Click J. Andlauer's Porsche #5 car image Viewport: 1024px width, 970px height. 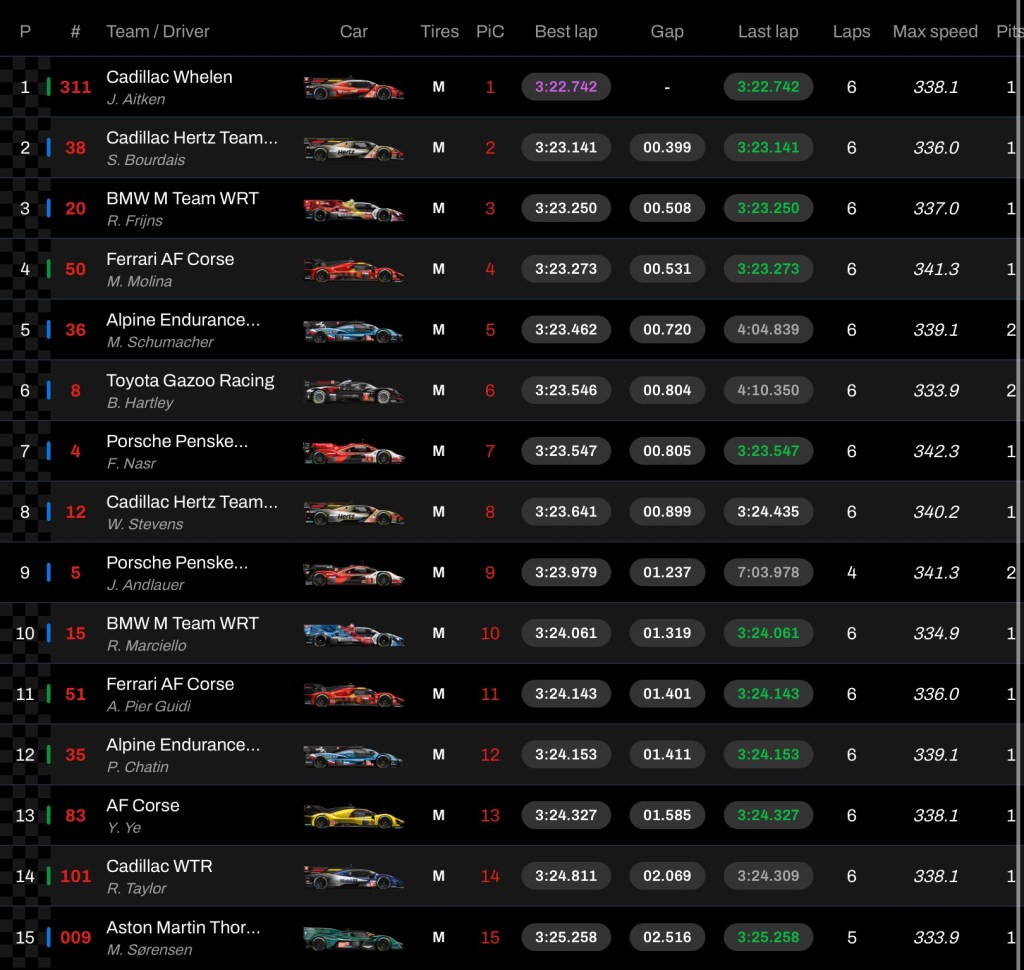354,574
